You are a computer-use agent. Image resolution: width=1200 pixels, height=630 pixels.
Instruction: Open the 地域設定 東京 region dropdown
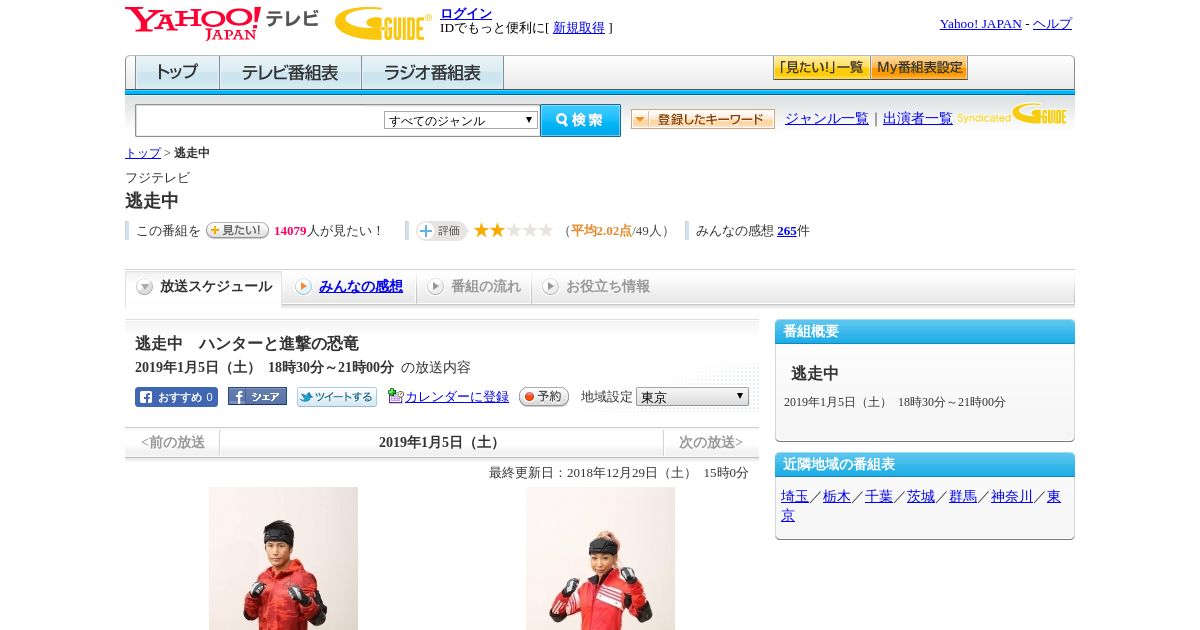692,397
